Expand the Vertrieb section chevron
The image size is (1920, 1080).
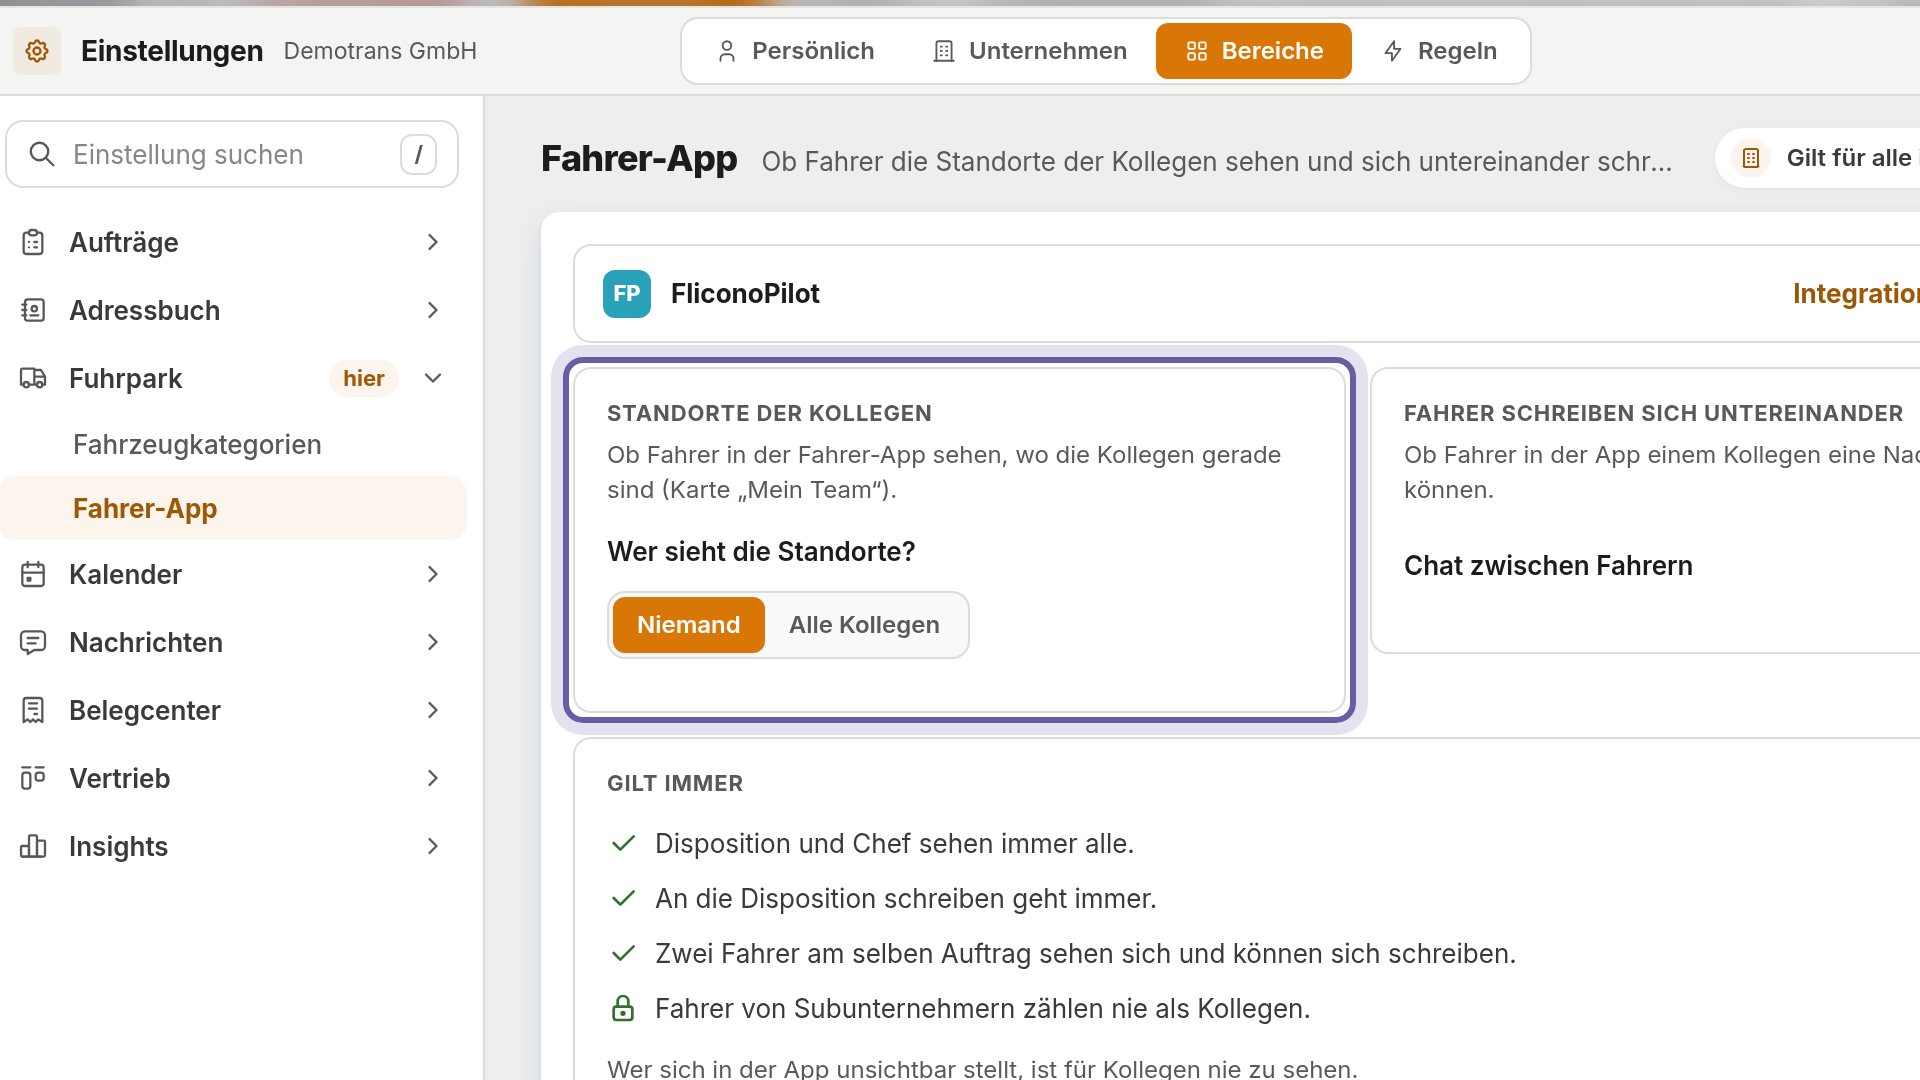click(433, 778)
